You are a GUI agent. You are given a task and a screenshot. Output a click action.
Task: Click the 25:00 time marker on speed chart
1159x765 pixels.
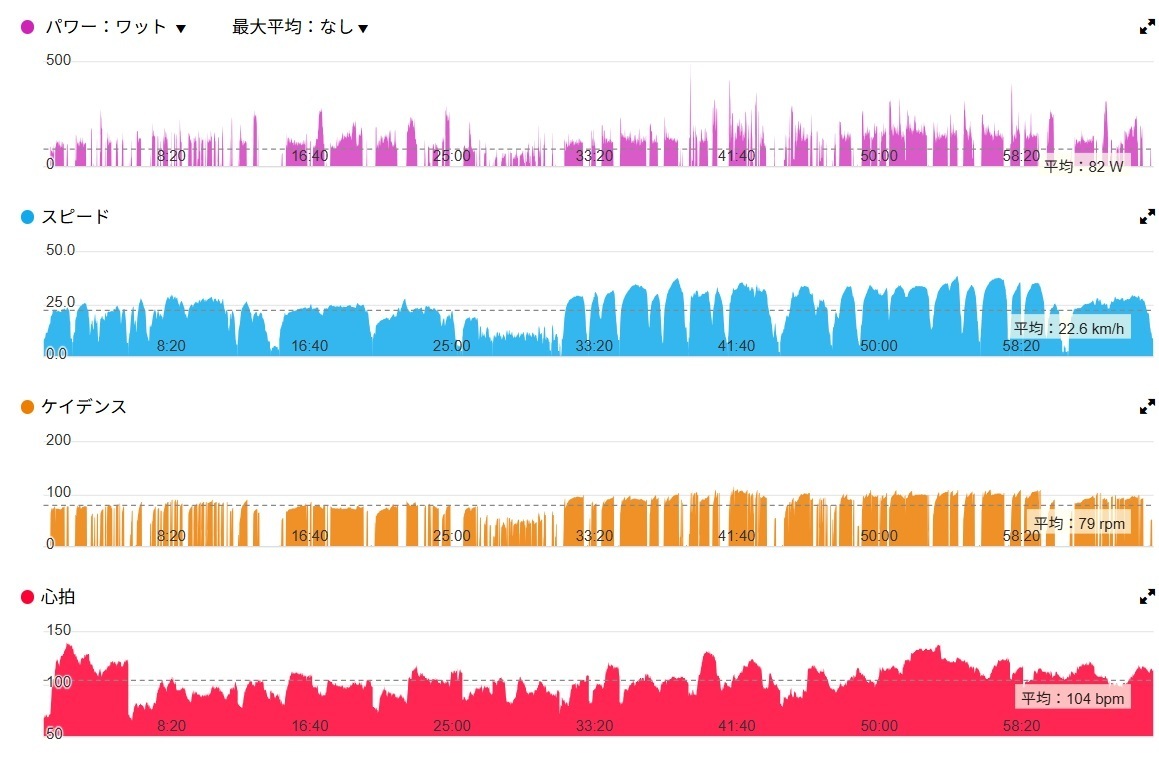tap(451, 346)
